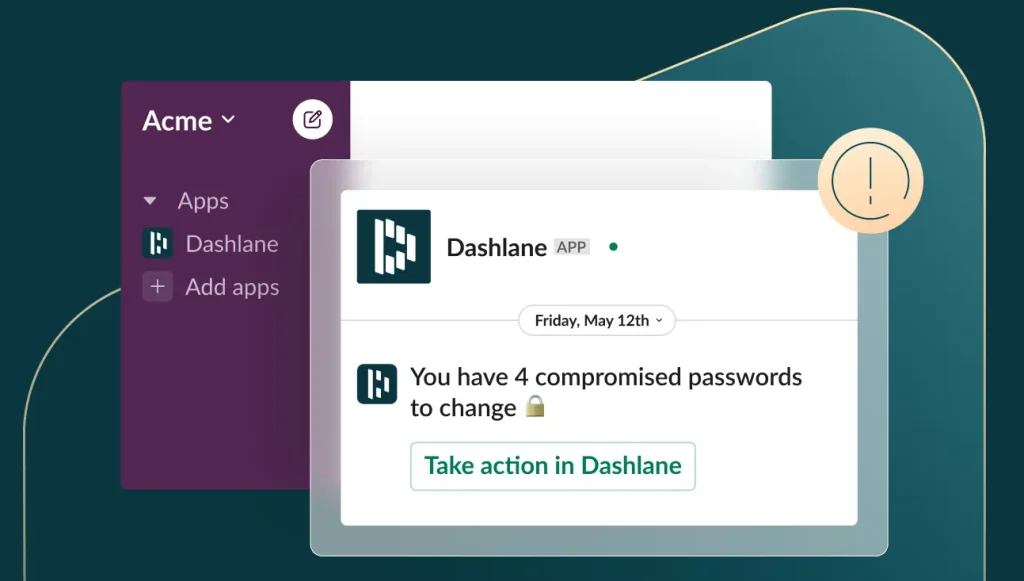Select Add apps in the sidebar
The image size is (1024, 581).
coord(232,287)
